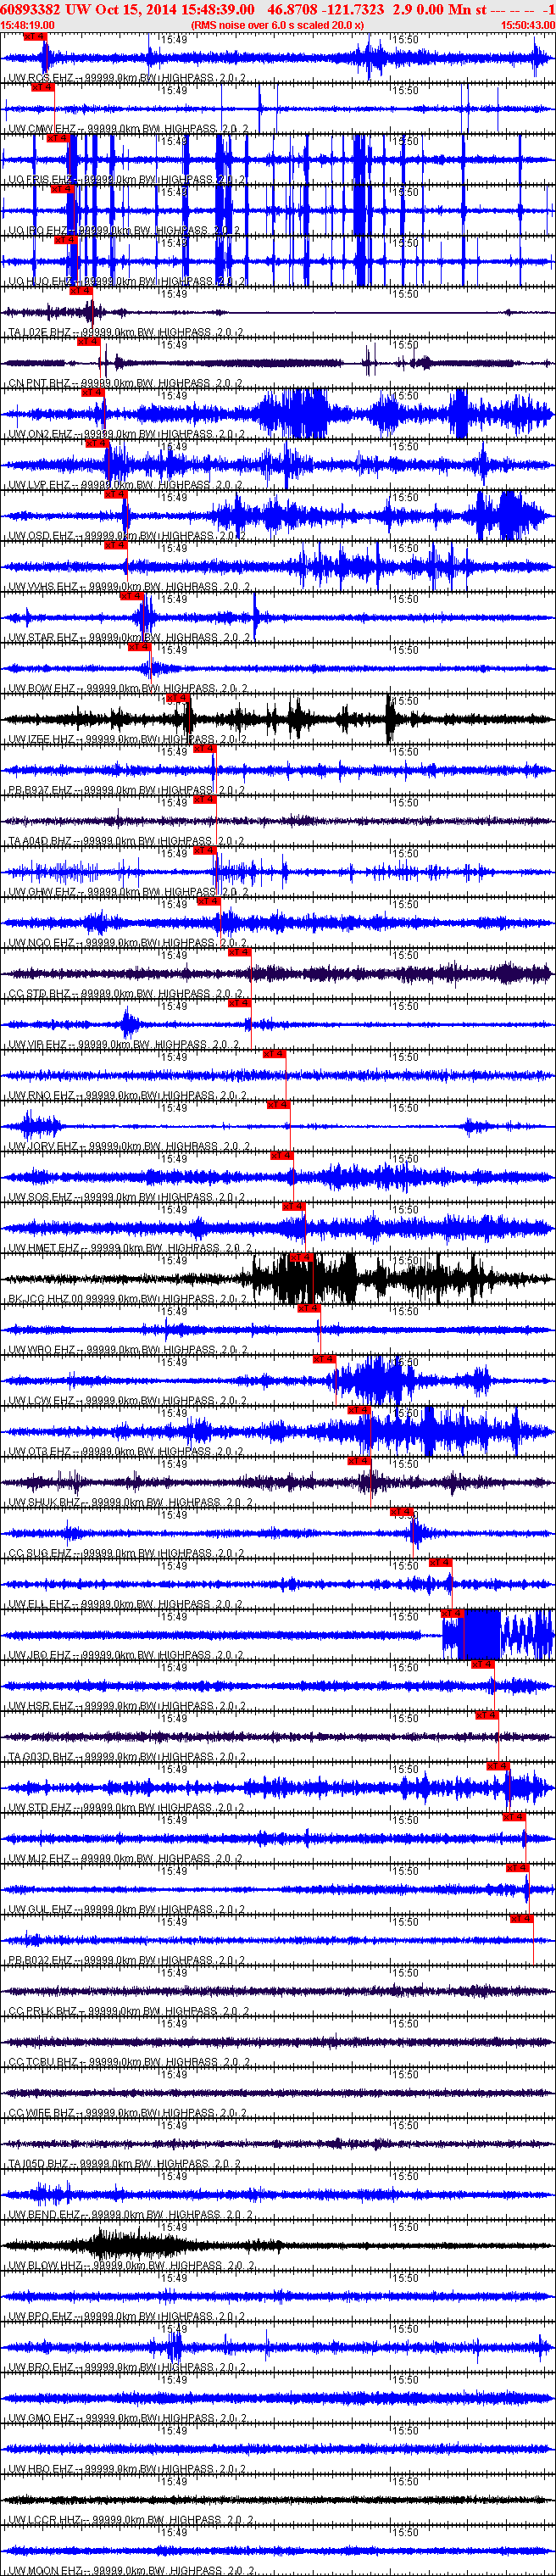Image resolution: width=556 pixels, height=2576 pixels.
Task: Click the 15:48:19.00 start time label
Action: [28, 25]
